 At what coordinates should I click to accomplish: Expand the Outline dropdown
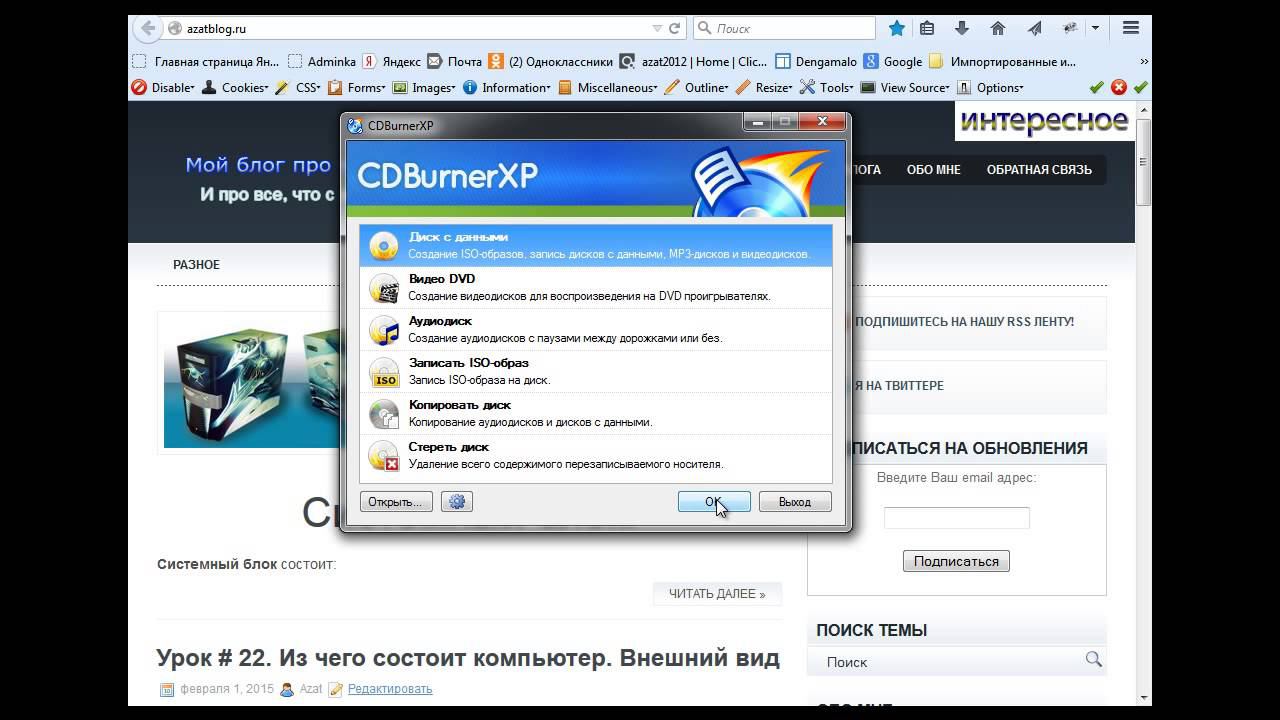pos(697,87)
